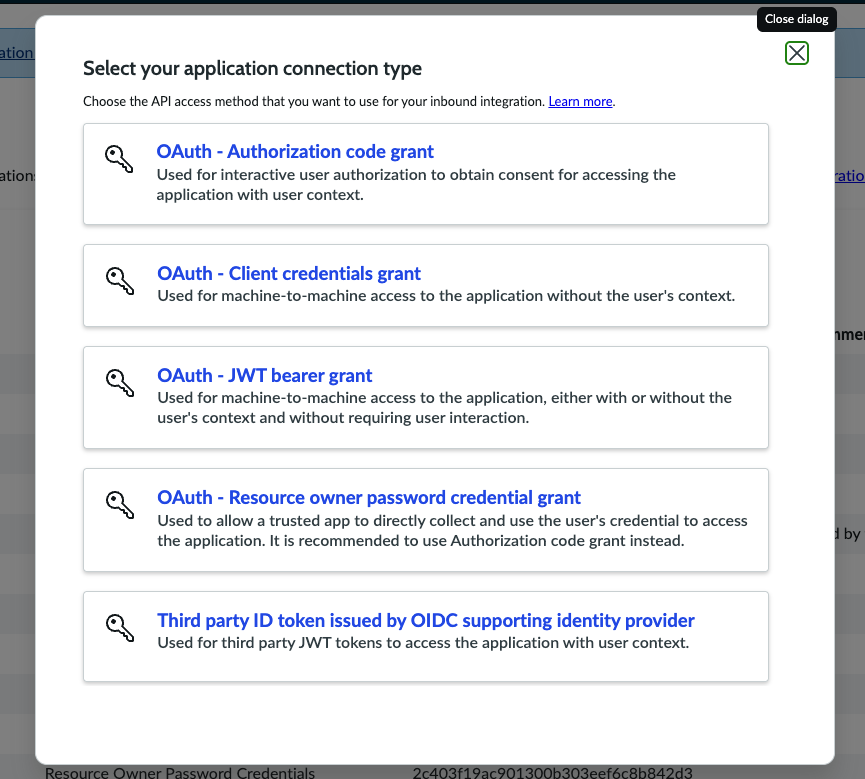
Task: Click the key icon beside Client credentials grant
Action: click(x=119, y=282)
